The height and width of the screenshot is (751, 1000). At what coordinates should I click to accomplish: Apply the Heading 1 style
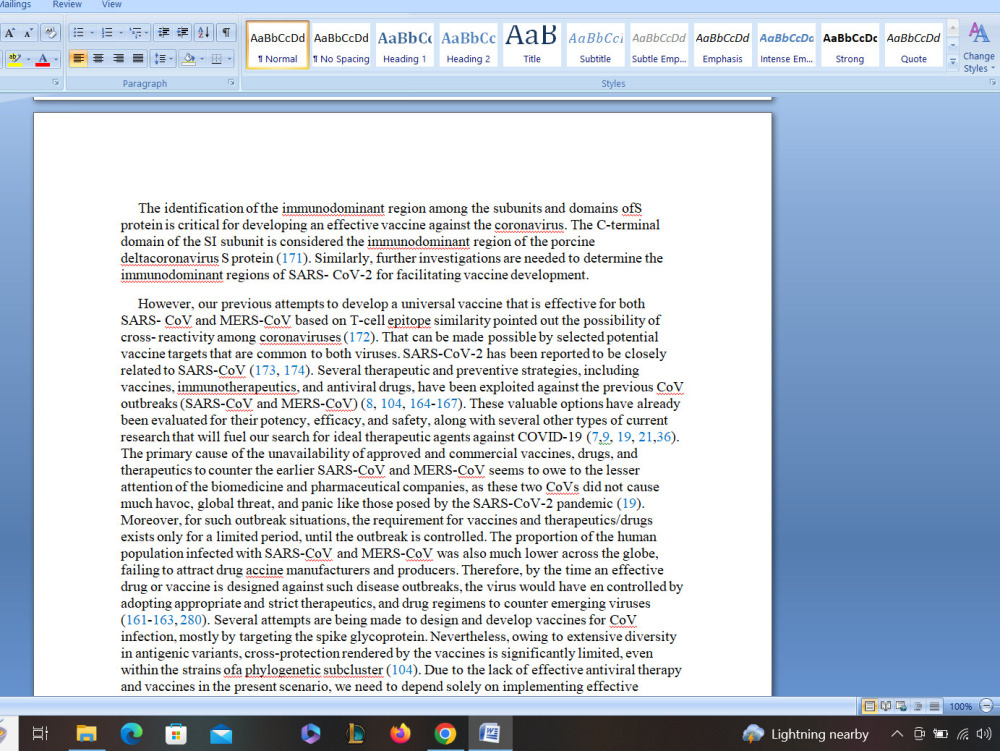tap(404, 44)
